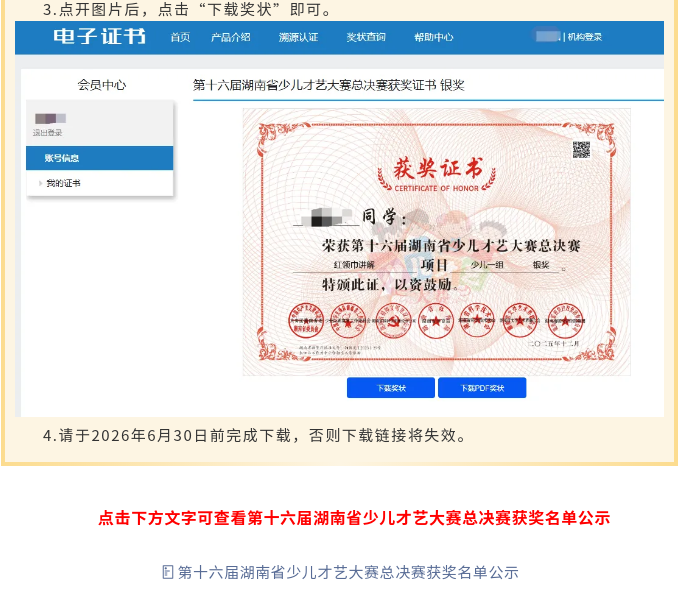The image size is (680, 594).
Task: Click the 电子证书 site logo
Action: 99,37
